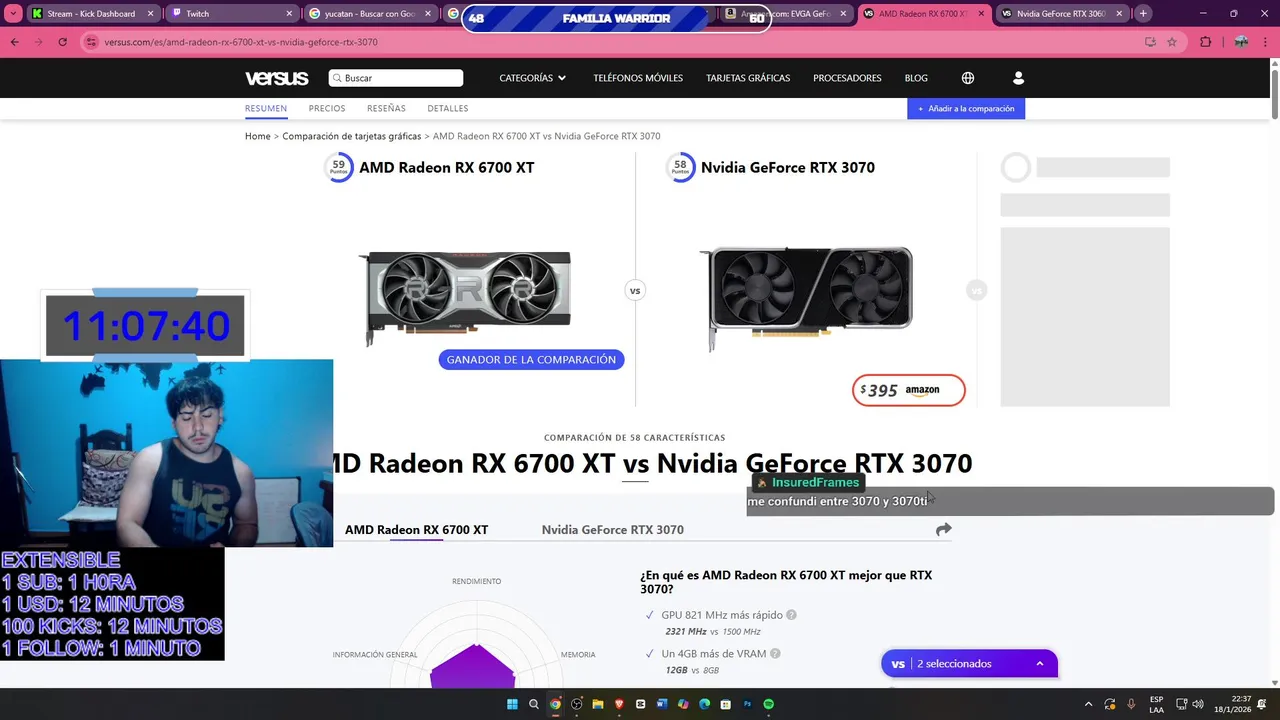
Task: Switch to yucatan - Buscar con Google tab
Action: coord(371,14)
